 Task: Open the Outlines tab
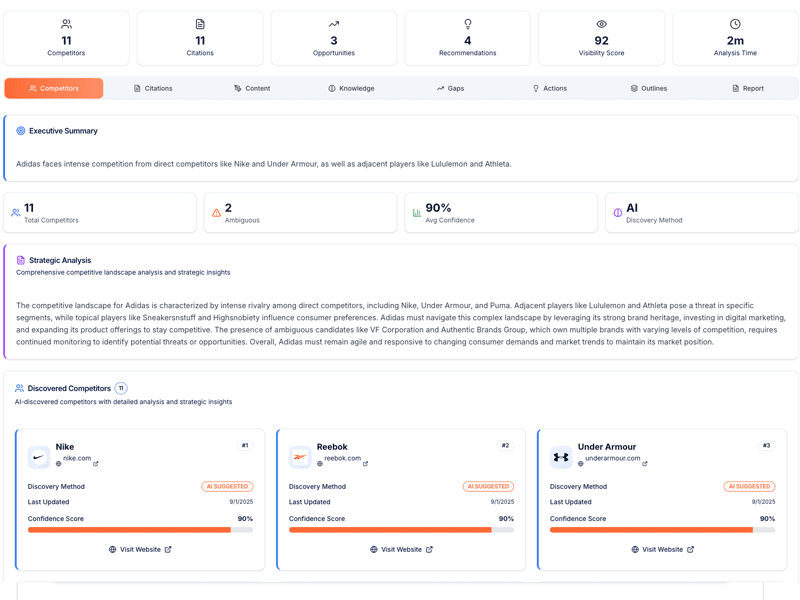tap(648, 88)
